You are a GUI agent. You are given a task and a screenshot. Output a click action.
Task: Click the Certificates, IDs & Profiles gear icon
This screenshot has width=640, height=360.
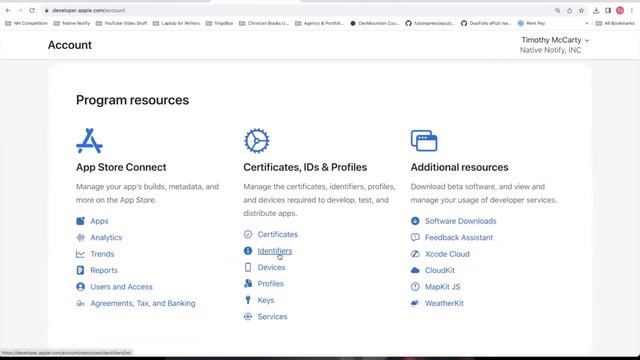(256, 141)
